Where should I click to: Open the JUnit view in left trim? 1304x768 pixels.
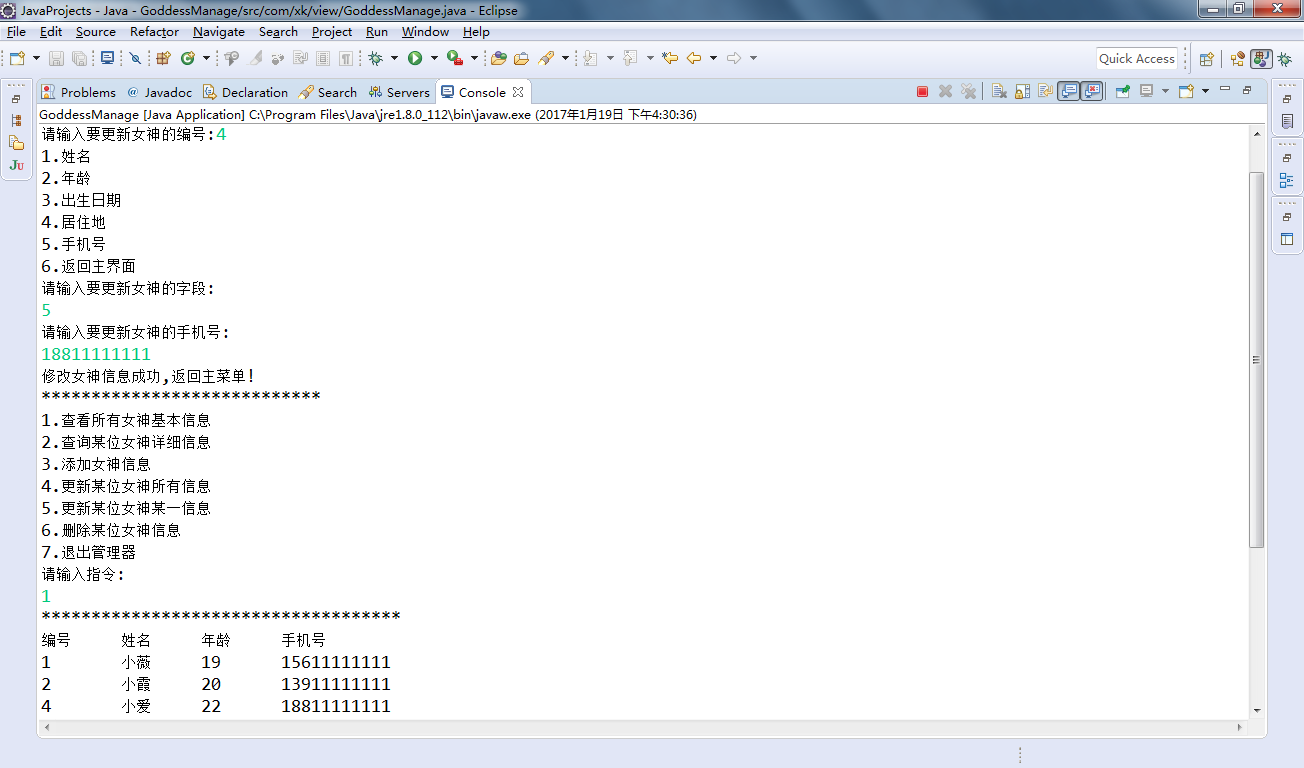(16, 165)
